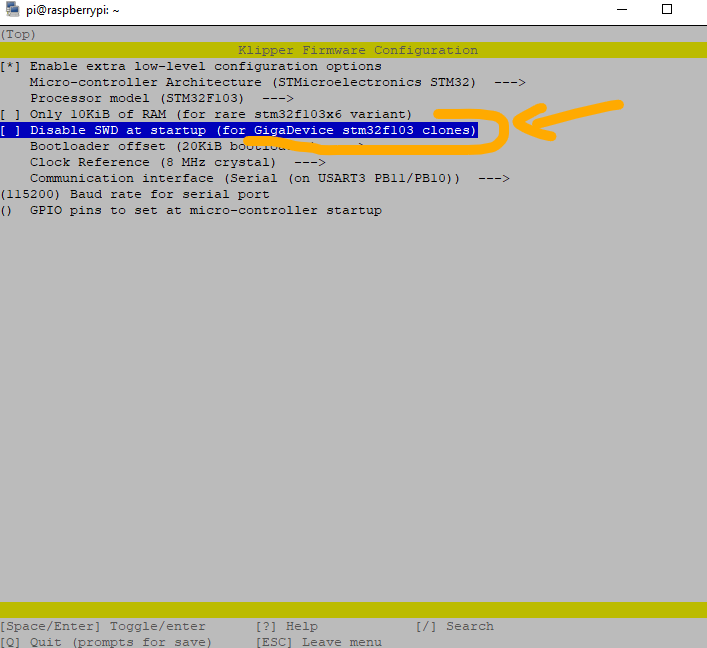Click the [?] Help hint
The height and width of the screenshot is (648, 707).
286,626
